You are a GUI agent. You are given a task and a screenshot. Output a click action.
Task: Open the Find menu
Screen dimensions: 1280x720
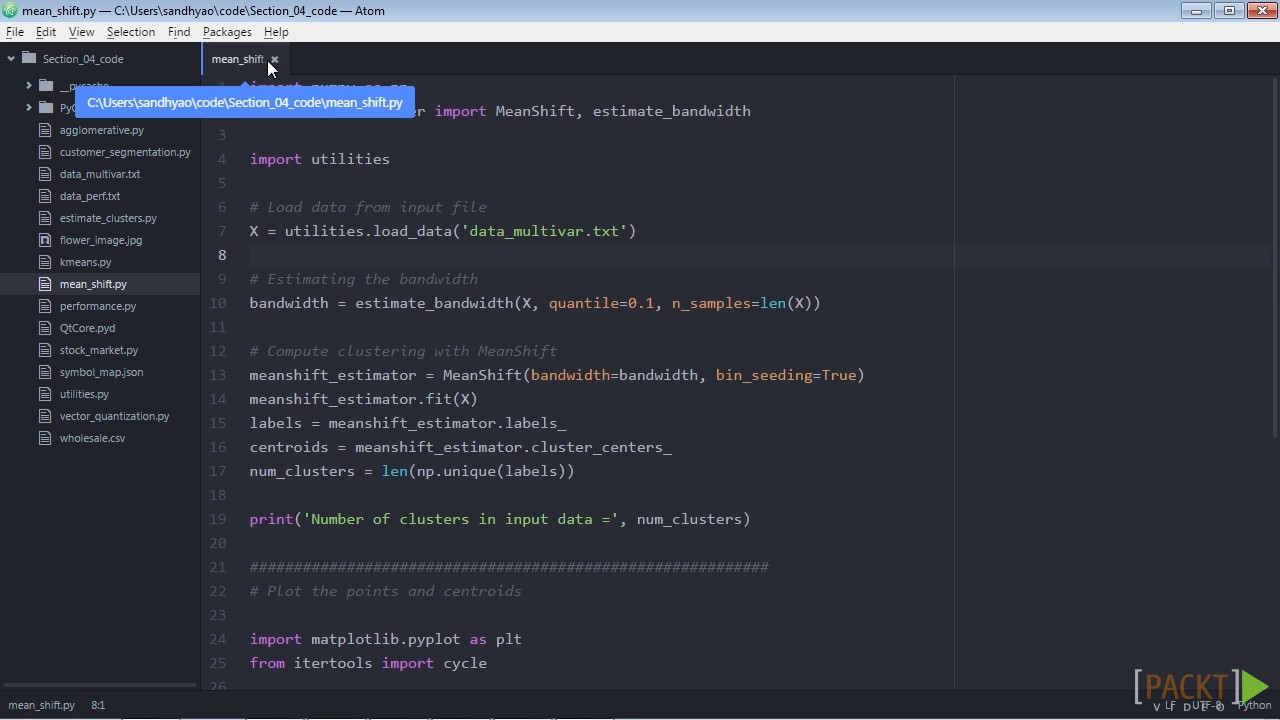coord(179,32)
